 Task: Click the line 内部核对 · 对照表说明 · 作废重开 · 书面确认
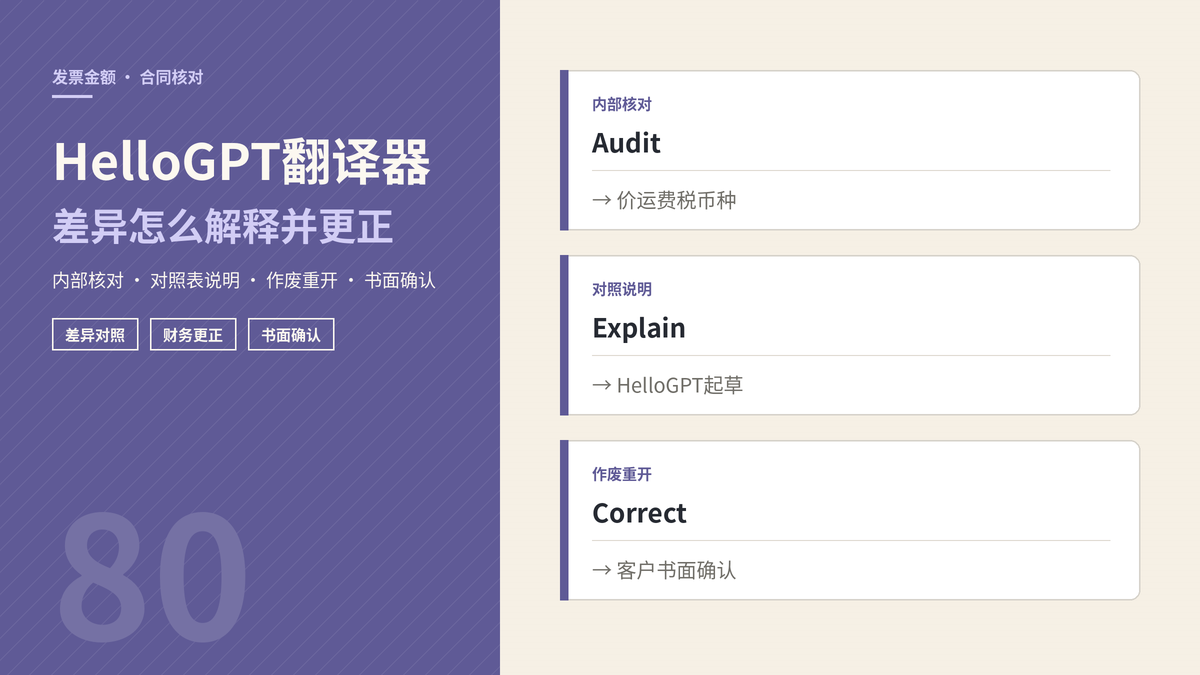click(244, 281)
